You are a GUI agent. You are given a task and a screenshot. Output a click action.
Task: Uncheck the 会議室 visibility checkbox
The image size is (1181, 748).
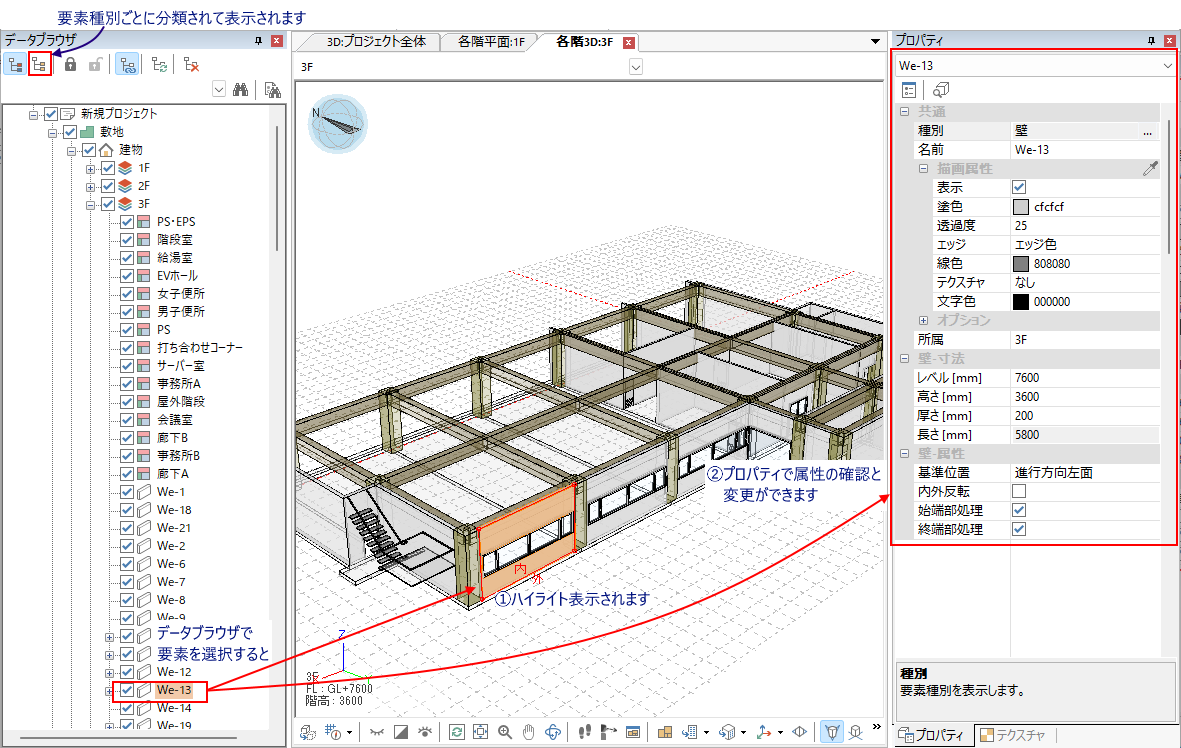(x=127, y=420)
